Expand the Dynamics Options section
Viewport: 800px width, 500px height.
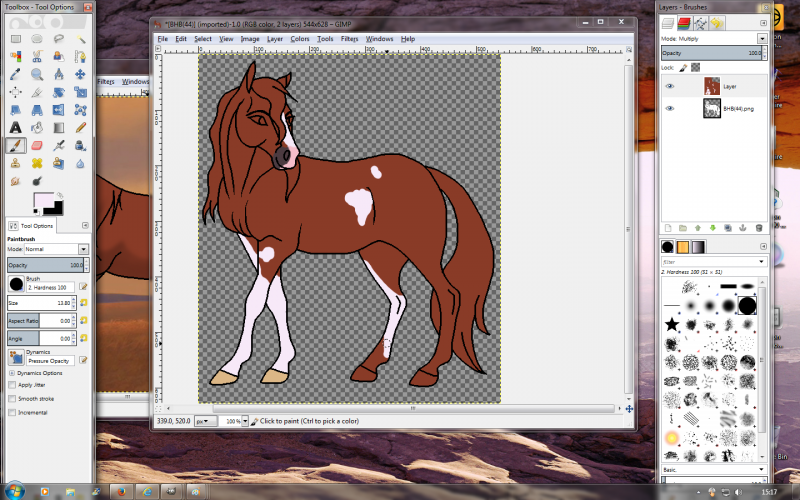(x=12, y=373)
